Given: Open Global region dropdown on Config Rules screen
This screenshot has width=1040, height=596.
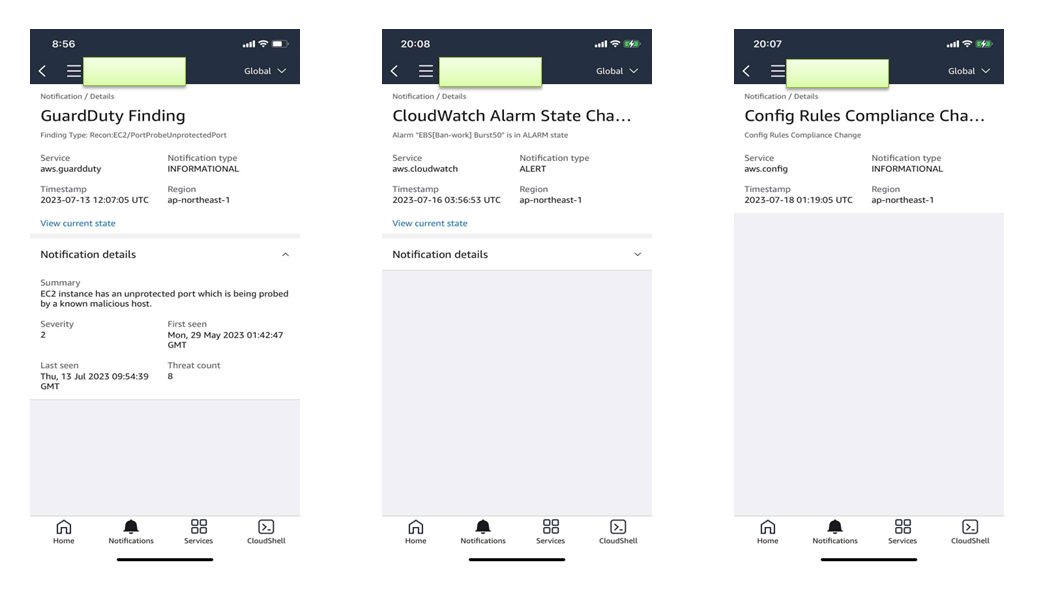Looking at the screenshot, I should (968, 71).
